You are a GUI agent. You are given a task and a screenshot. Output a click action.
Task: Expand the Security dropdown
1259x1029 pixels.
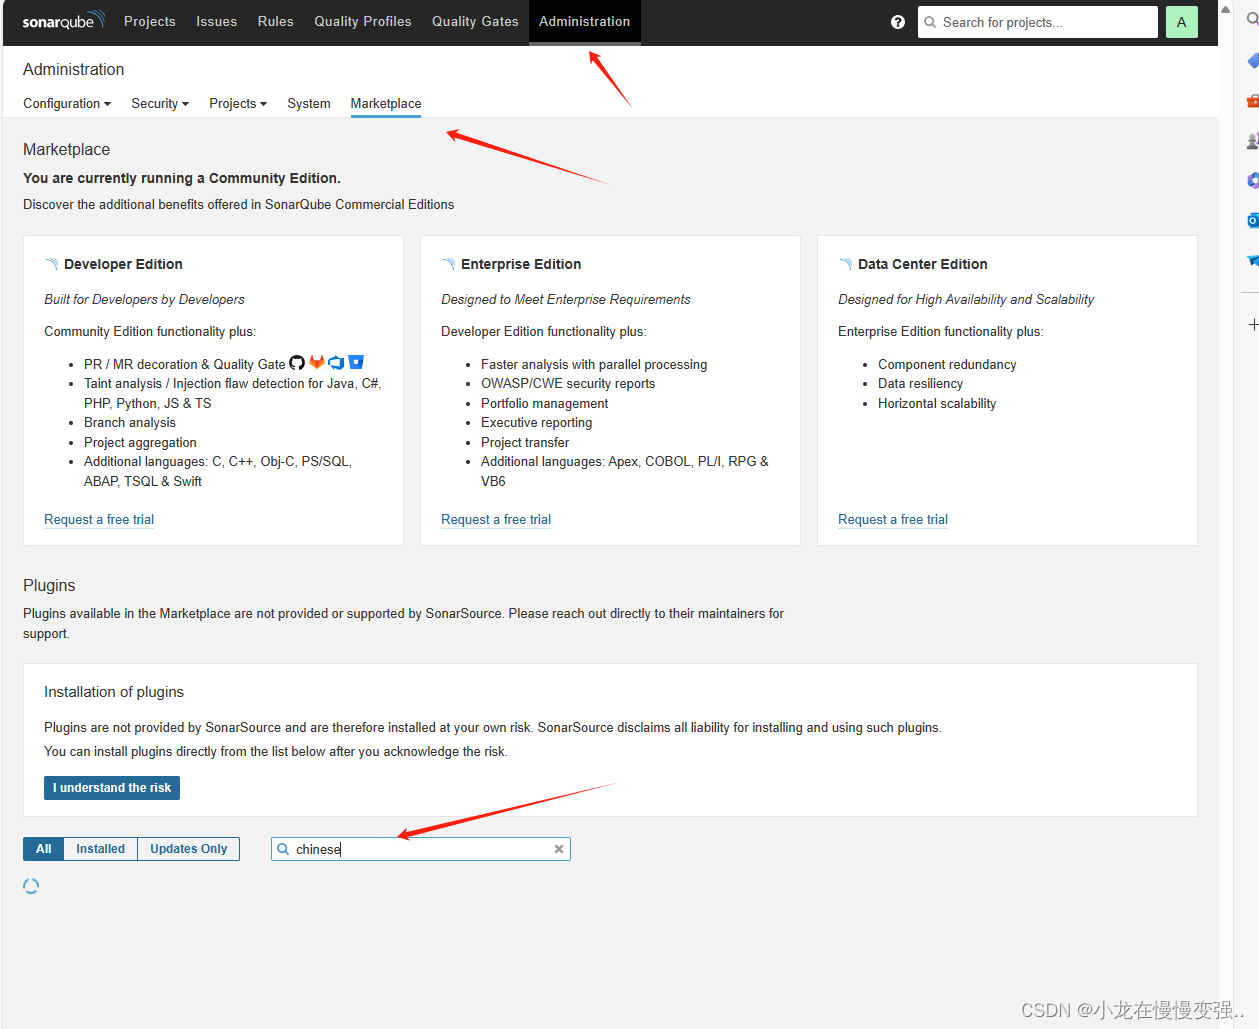(x=160, y=103)
